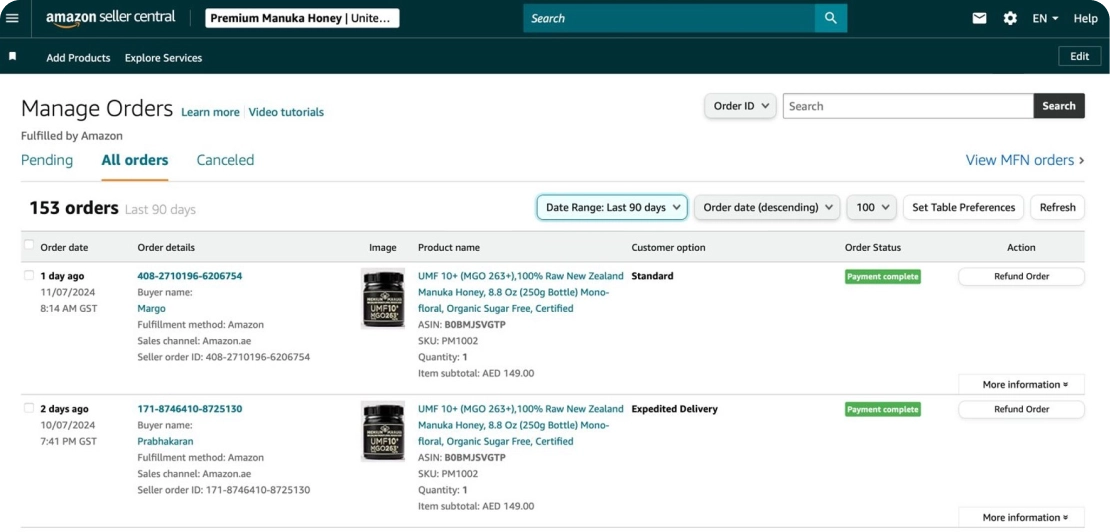Open the Date Range: Last 90 days dropdown
This screenshot has width=1110, height=532.
pos(612,207)
